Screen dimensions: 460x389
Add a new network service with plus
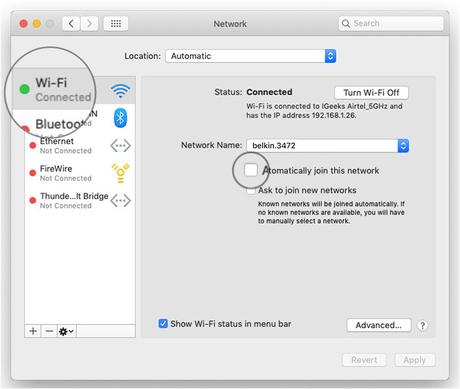33,331
